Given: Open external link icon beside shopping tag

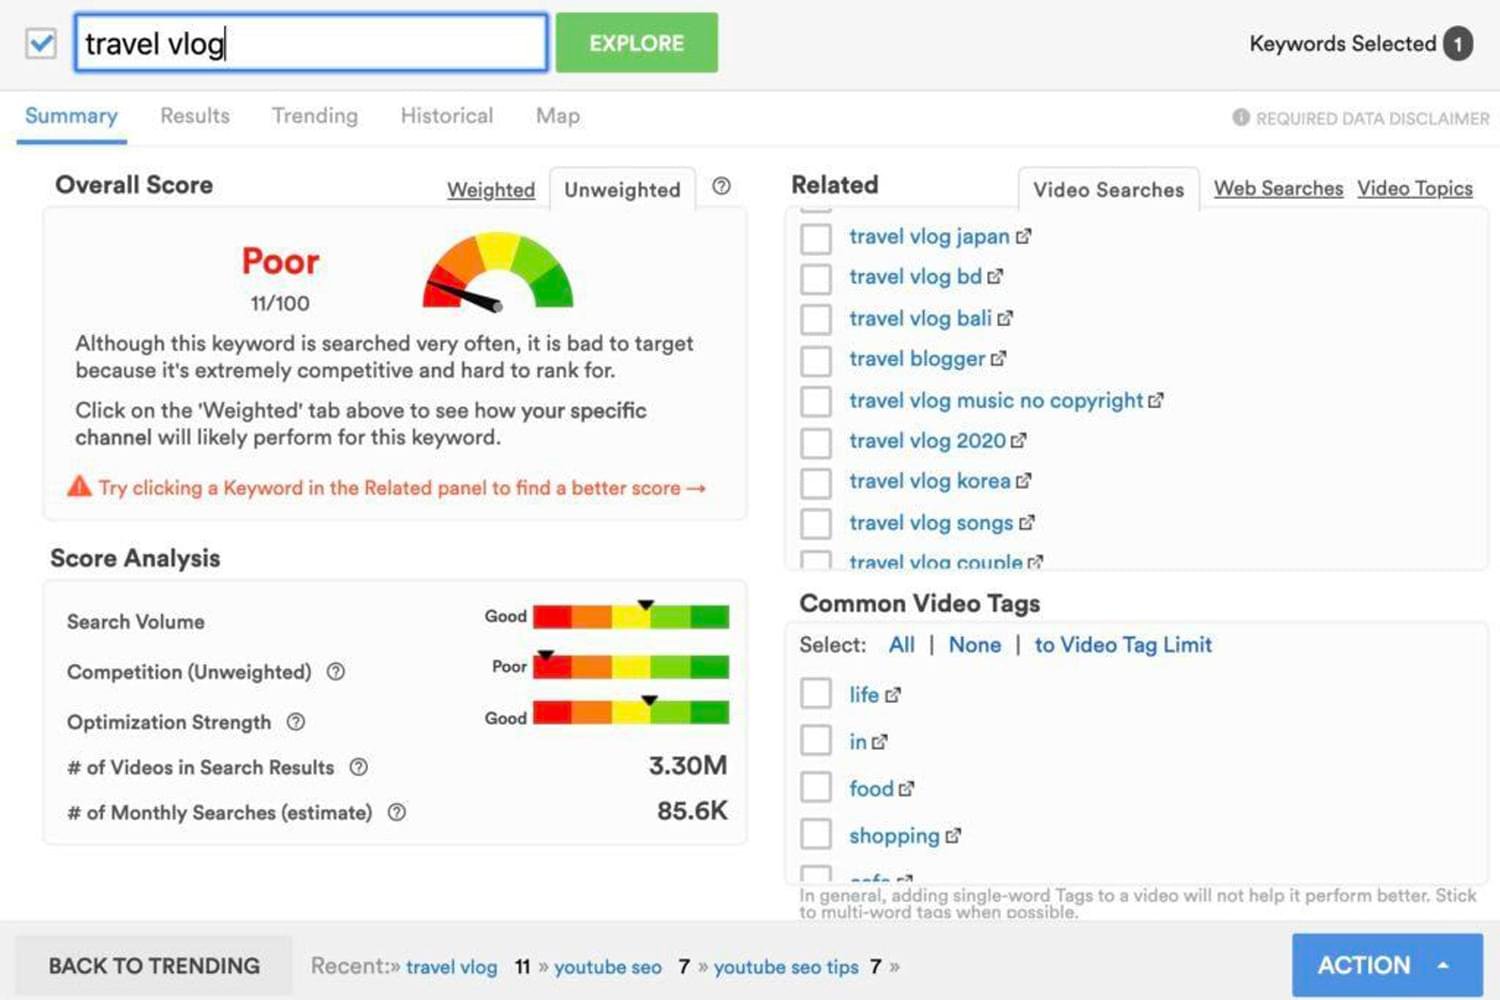Looking at the screenshot, I should [953, 836].
